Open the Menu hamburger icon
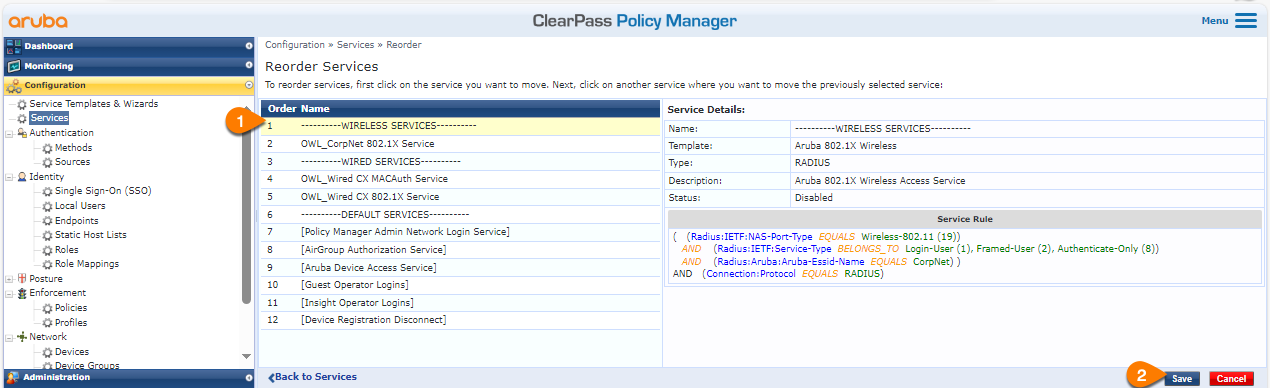Screen dimensions: 1270x388 tap(1246, 20)
